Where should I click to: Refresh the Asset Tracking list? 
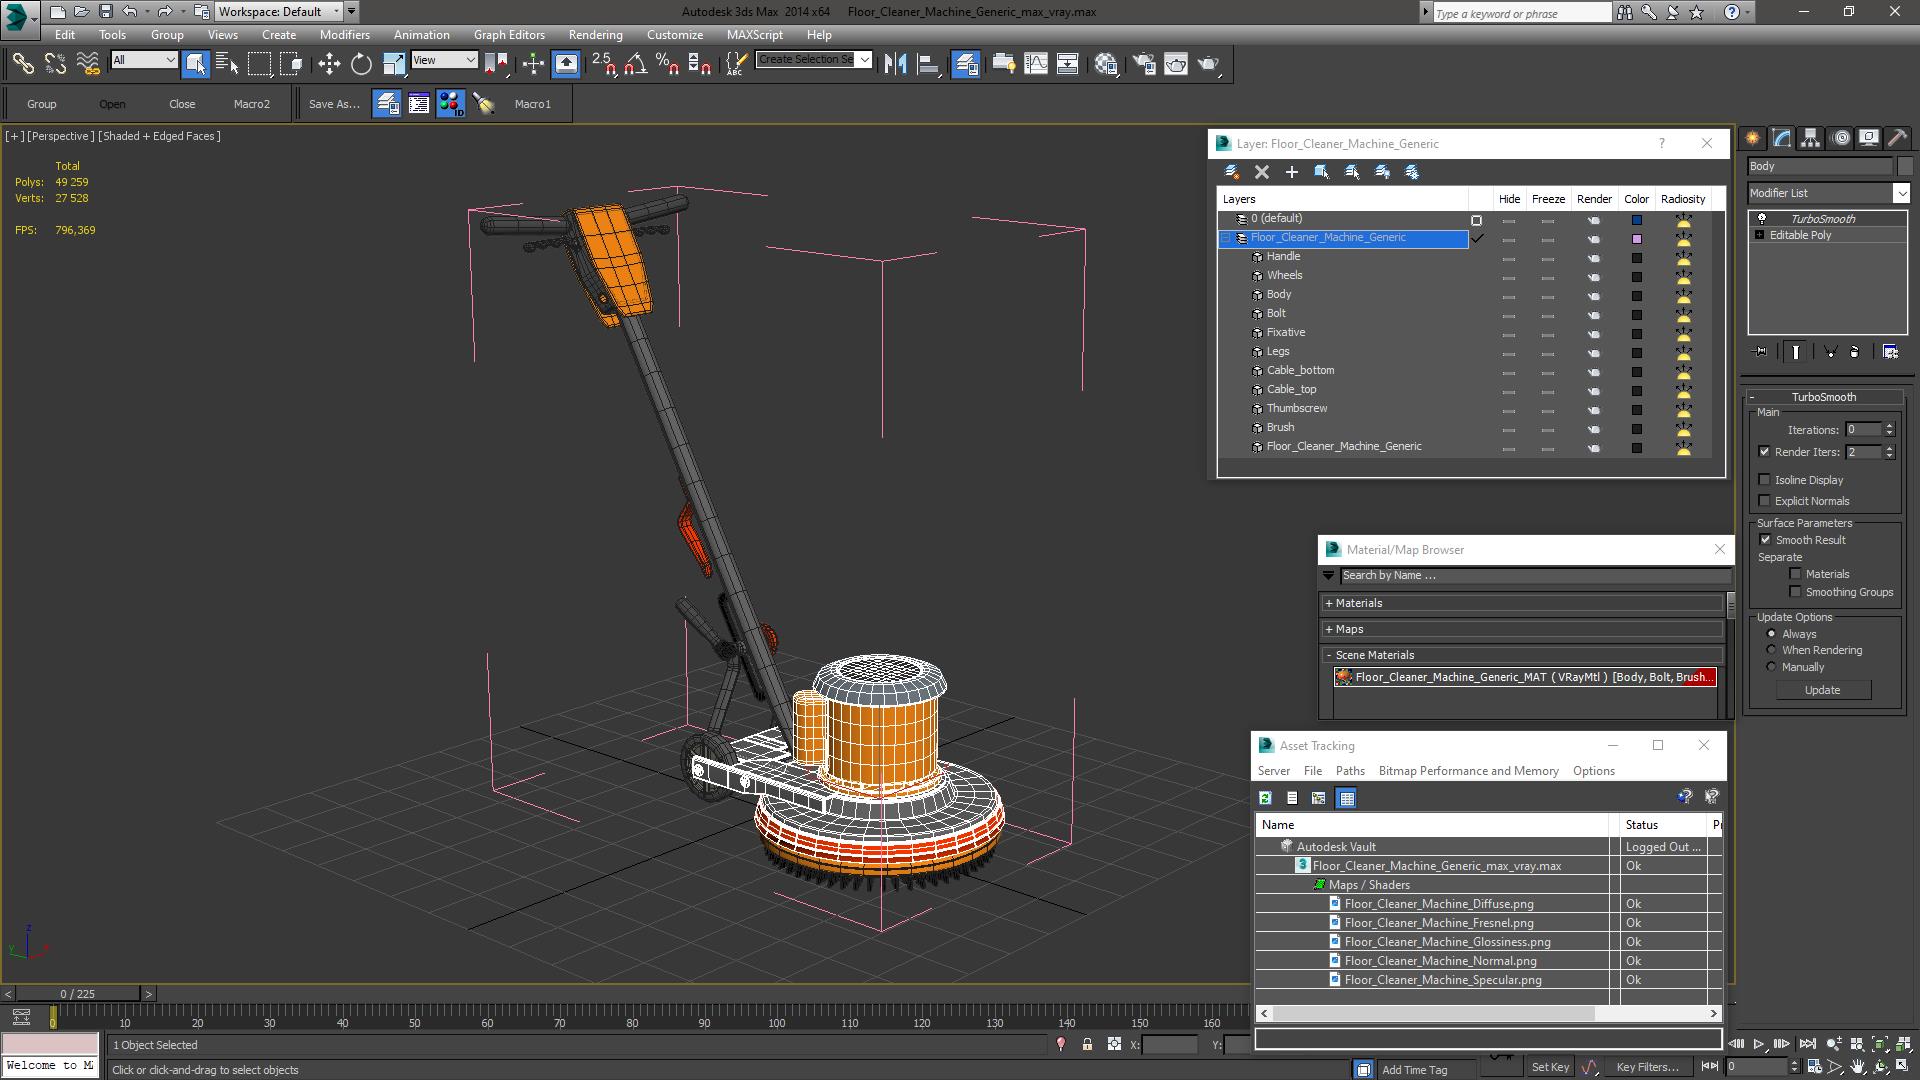point(1265,798)
